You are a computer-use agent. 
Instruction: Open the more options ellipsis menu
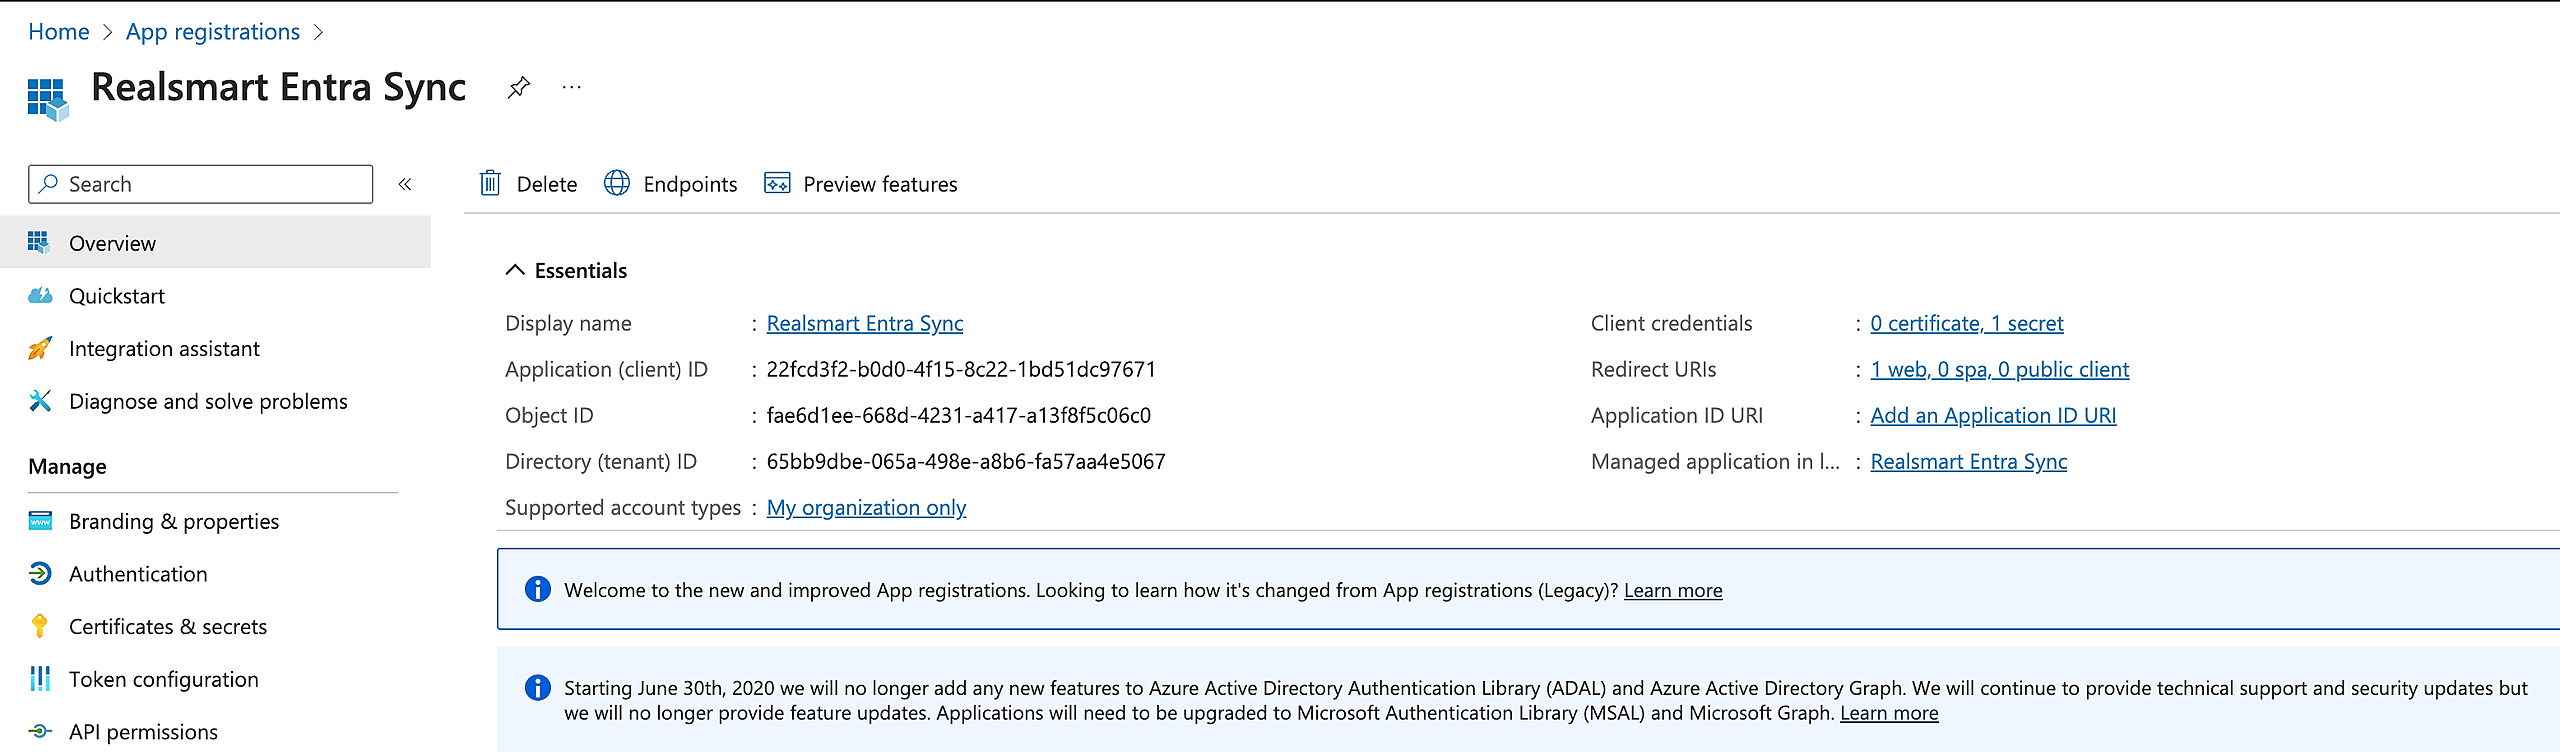[571, 88]
